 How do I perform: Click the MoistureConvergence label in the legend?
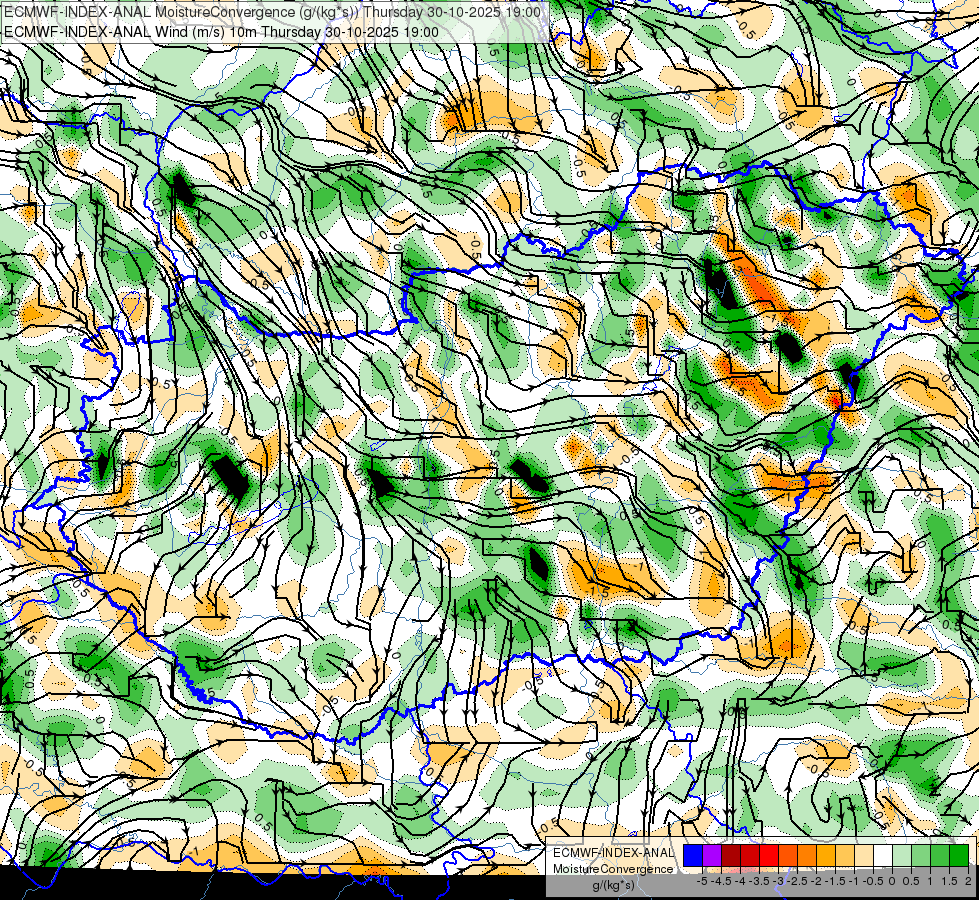(613, 869)
